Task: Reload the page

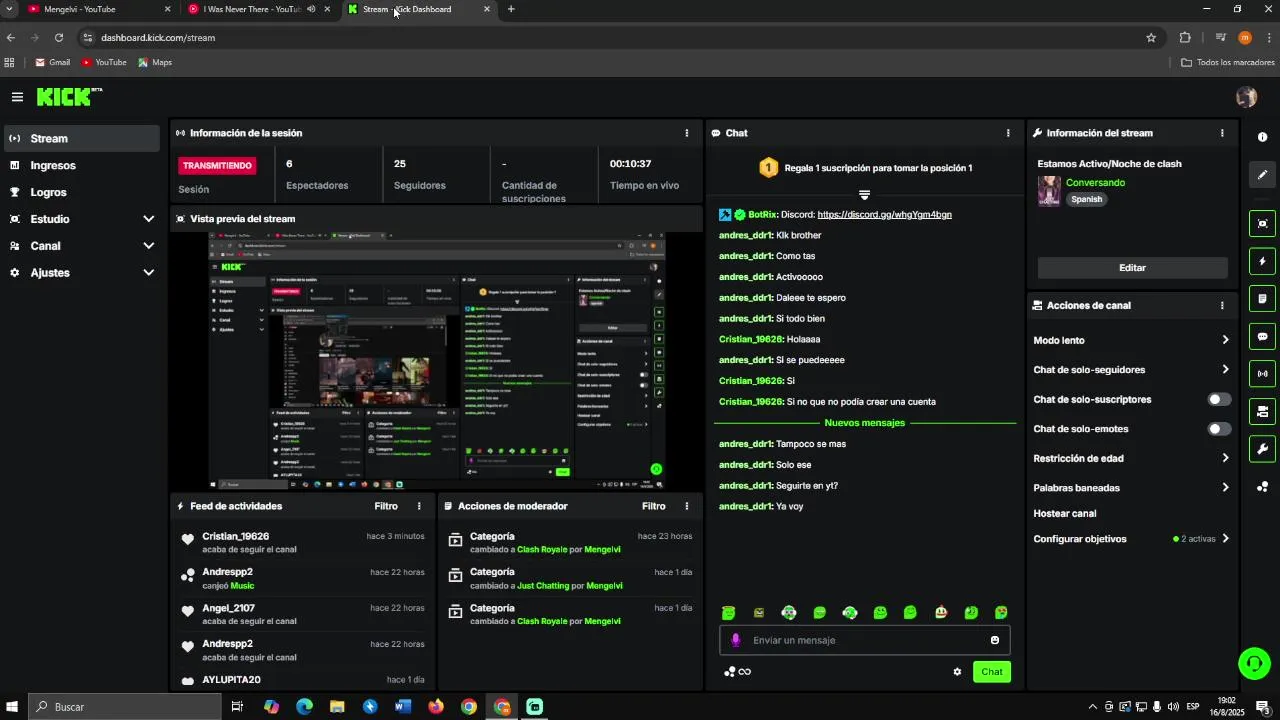Action: 59,38
